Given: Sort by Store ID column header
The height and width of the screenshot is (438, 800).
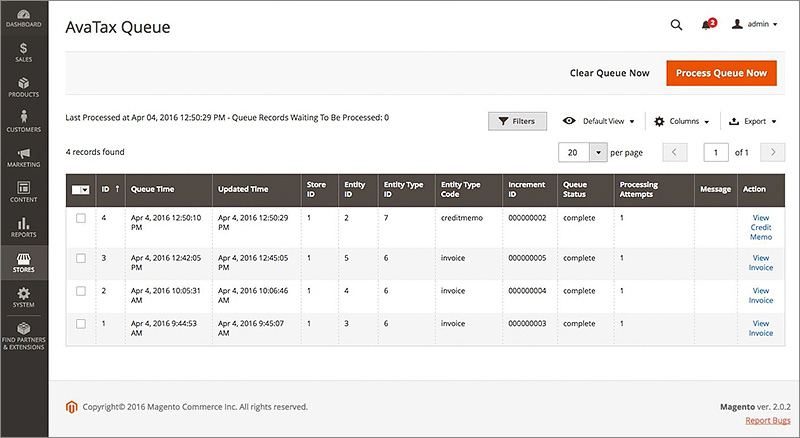Looking at the screenshot, I should coord(320,189).
